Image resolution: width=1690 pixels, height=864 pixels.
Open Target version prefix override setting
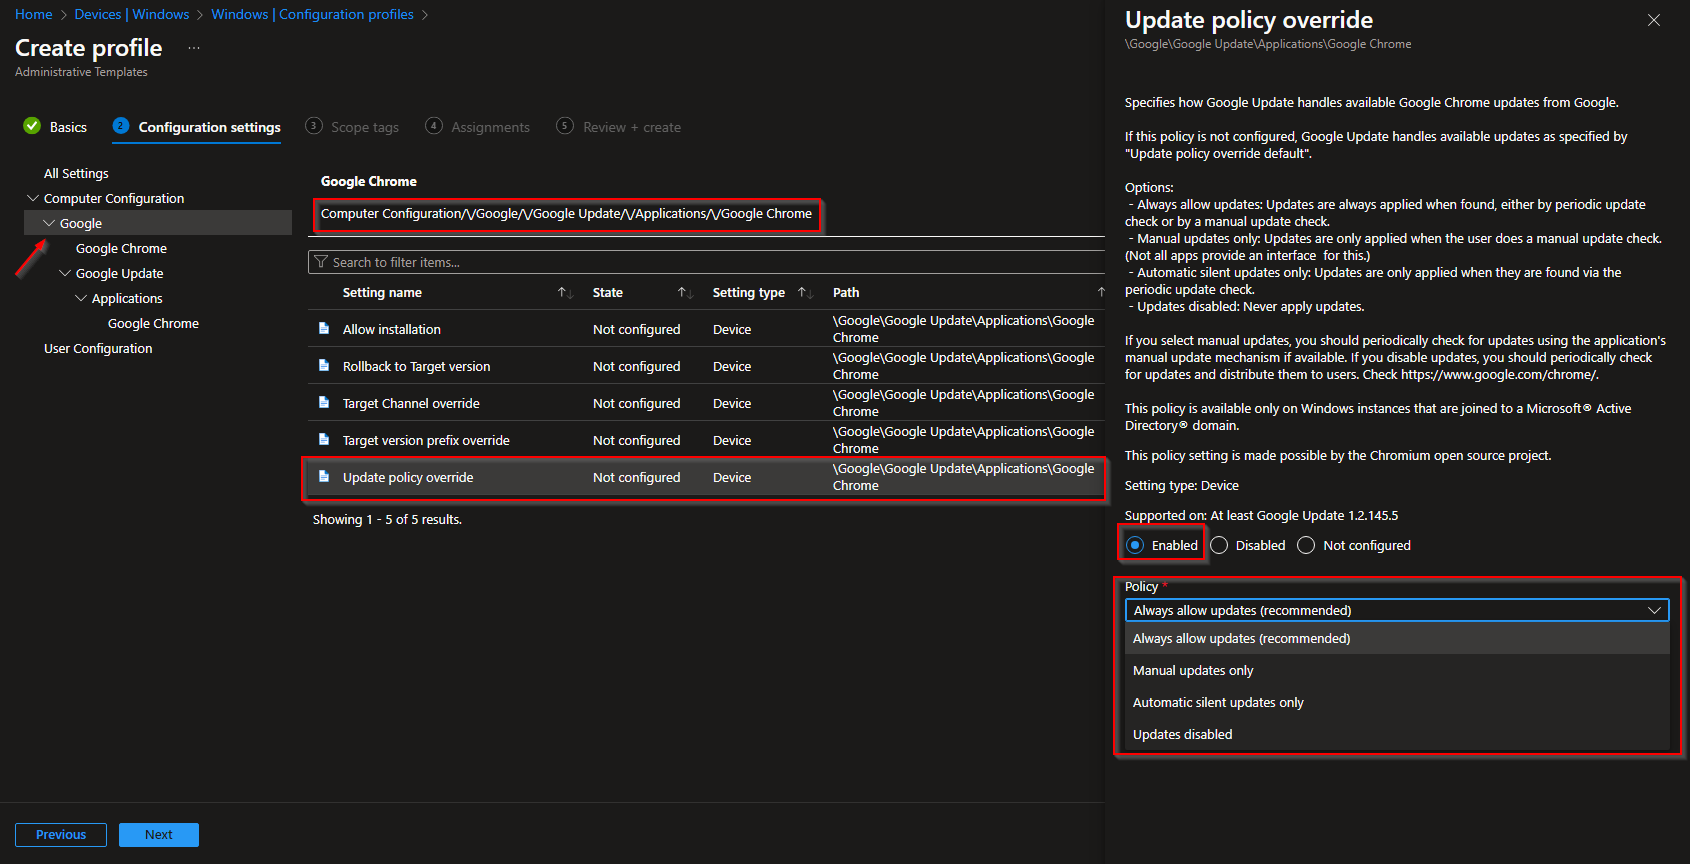pos(426,440)
